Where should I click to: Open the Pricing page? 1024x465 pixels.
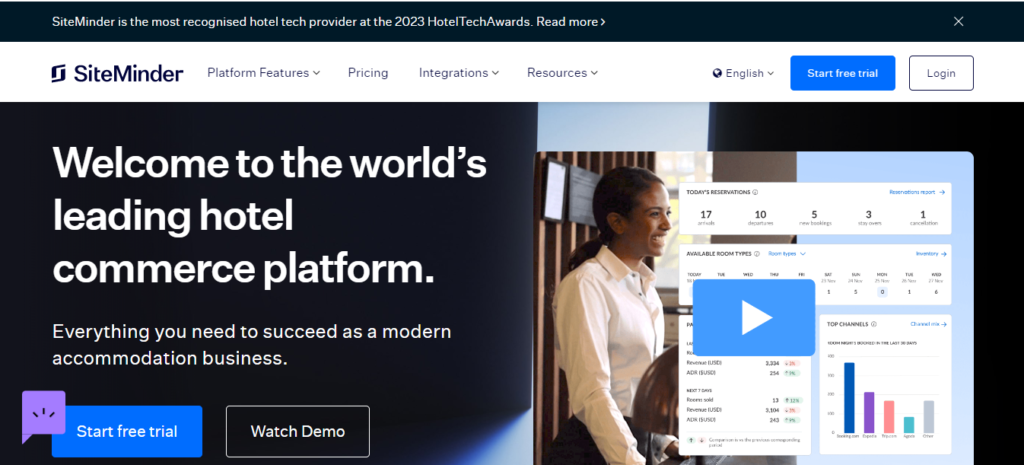[368, 72]
